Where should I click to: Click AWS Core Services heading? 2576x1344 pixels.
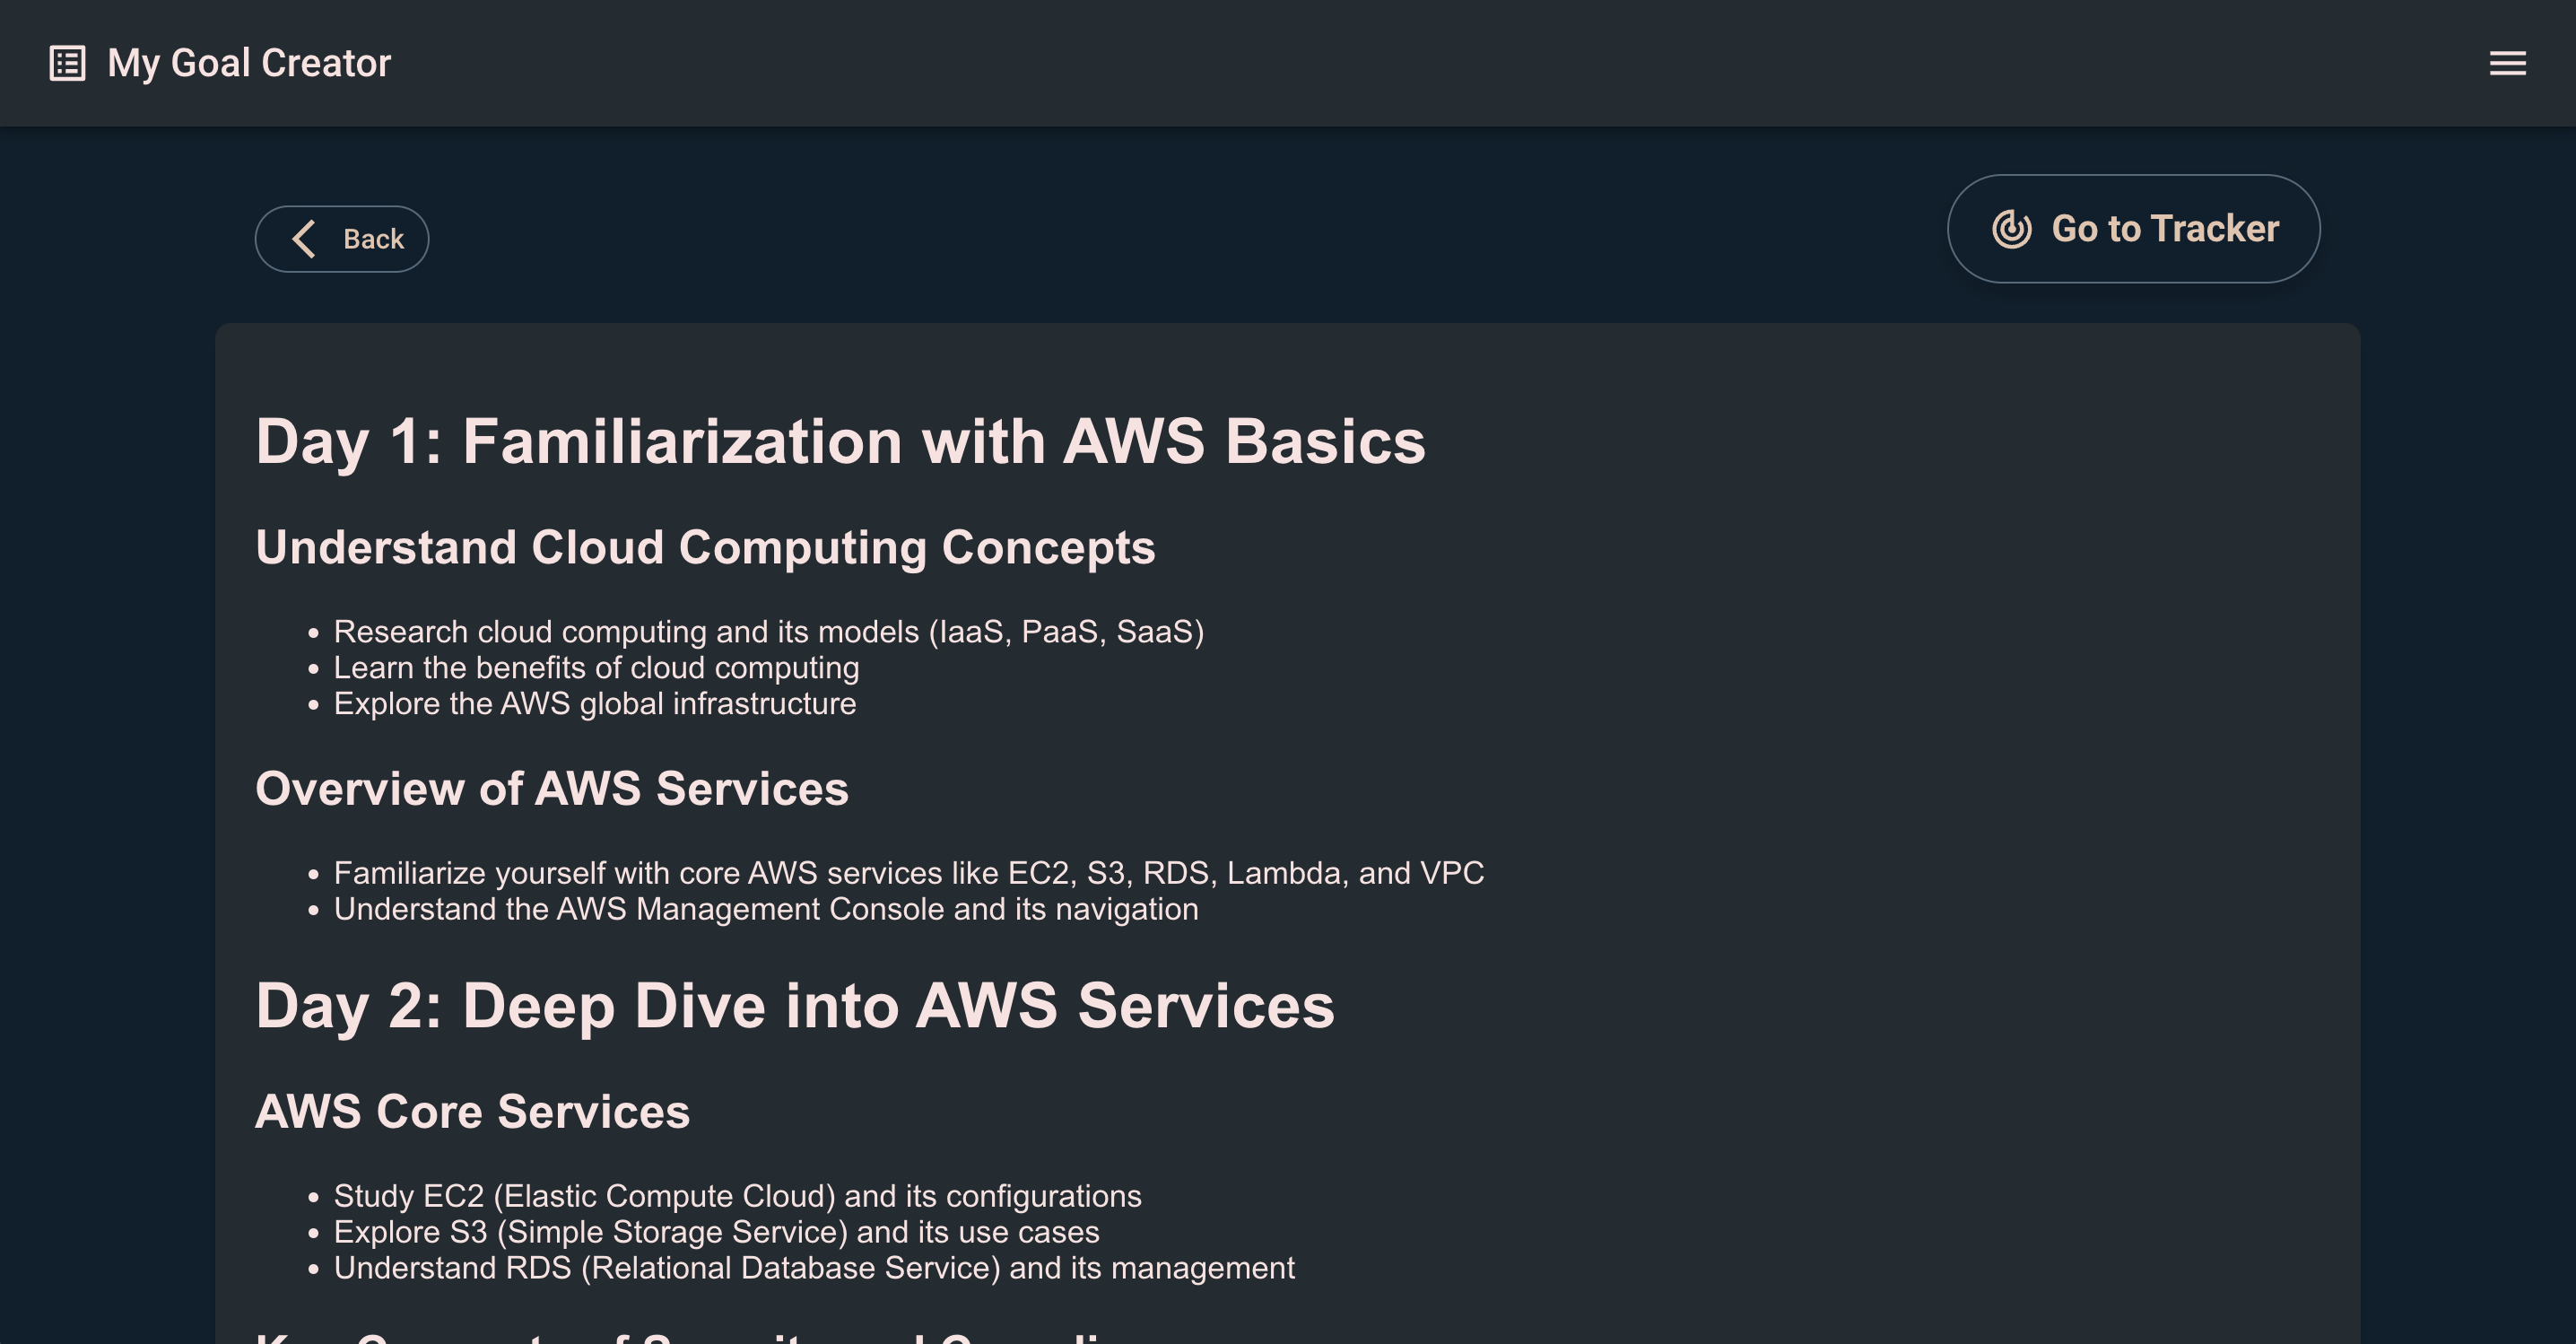pos(472,1111)
